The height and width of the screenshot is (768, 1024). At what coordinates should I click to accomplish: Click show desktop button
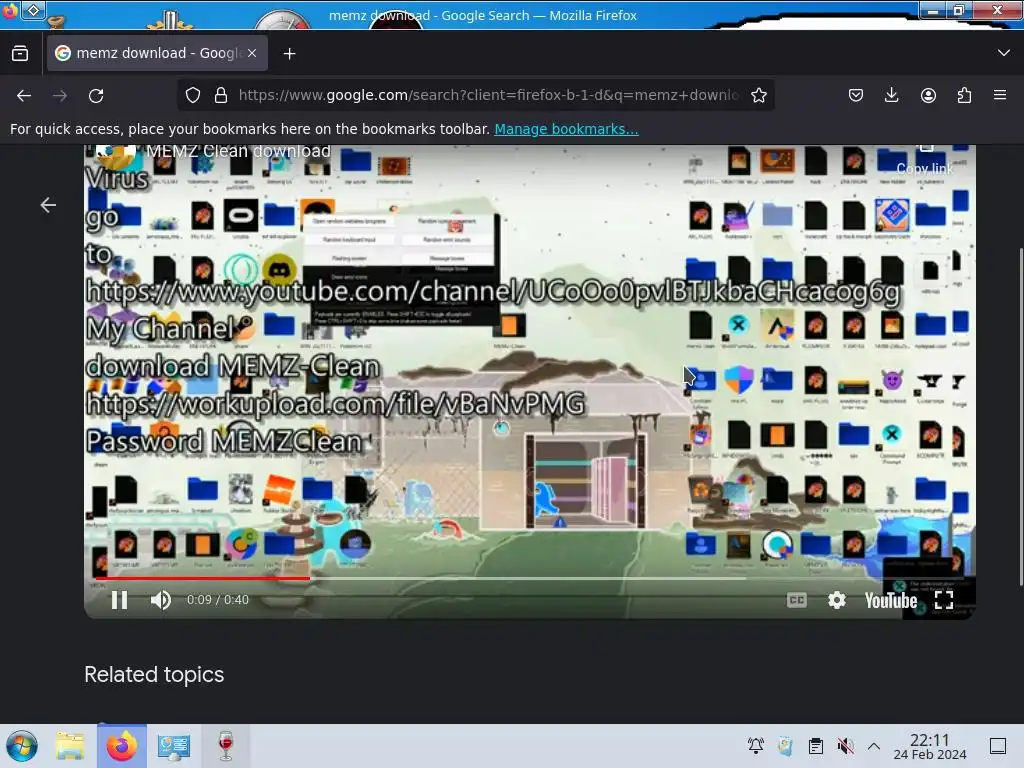pos(998,746)
